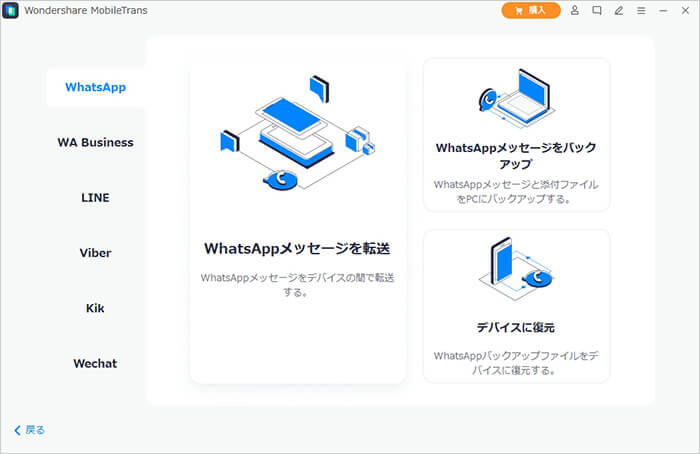Open the user account icon
700x454 pixels.
[575, 11]
